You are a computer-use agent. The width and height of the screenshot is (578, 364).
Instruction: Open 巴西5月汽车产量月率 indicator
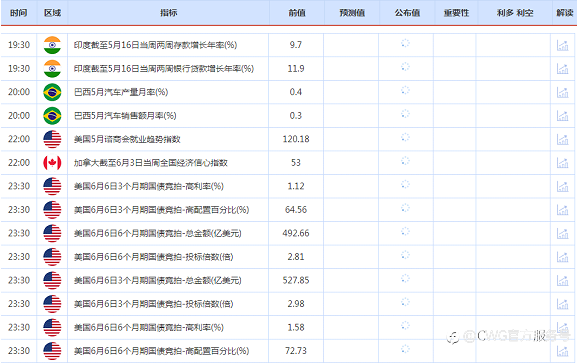point(121,92)
